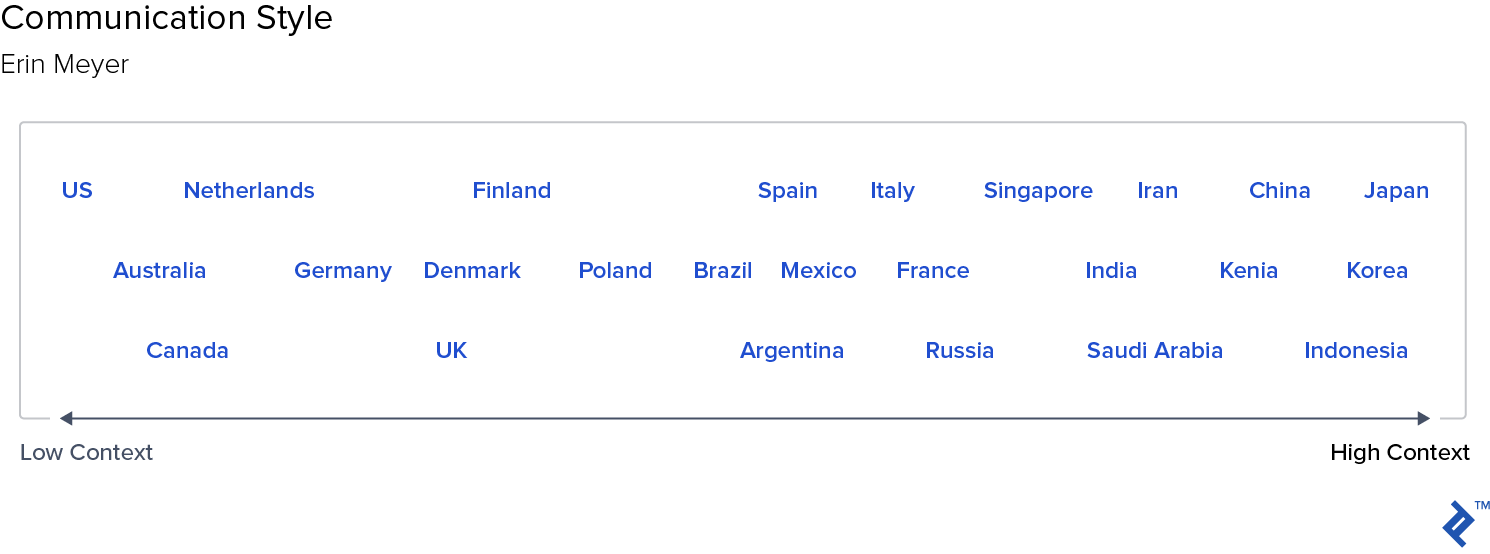Click the Germany label
The height and width of the screenshot is (554, 1490).
343,271
